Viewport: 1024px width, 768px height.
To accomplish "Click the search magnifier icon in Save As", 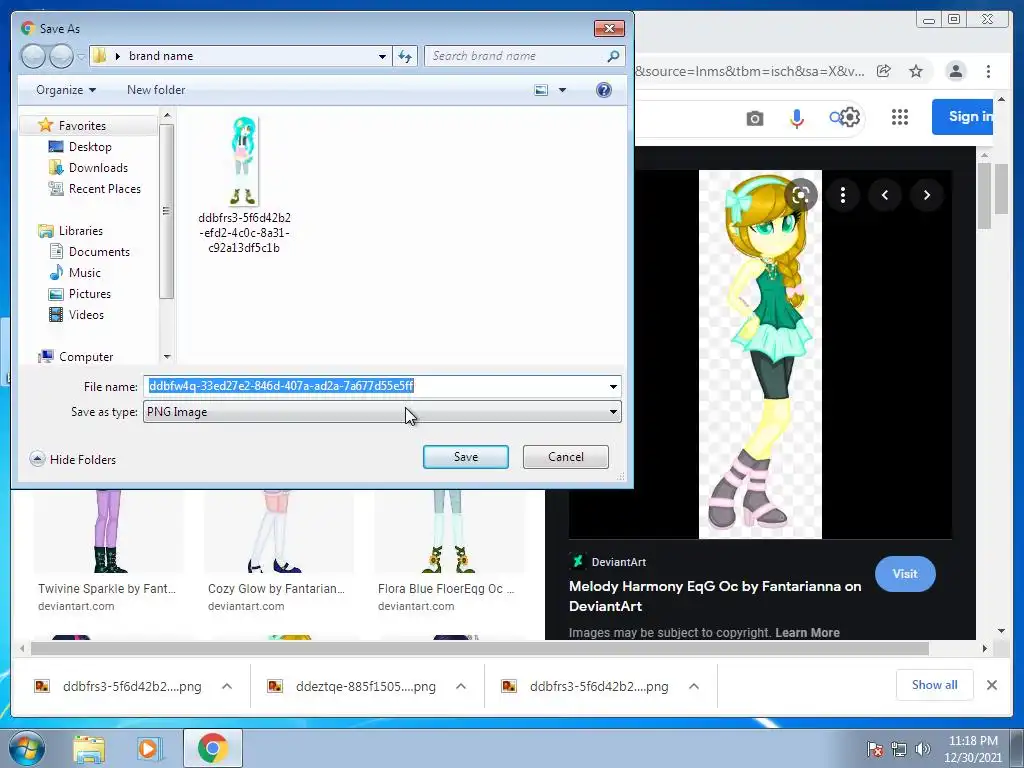I will tap(613, 56).
